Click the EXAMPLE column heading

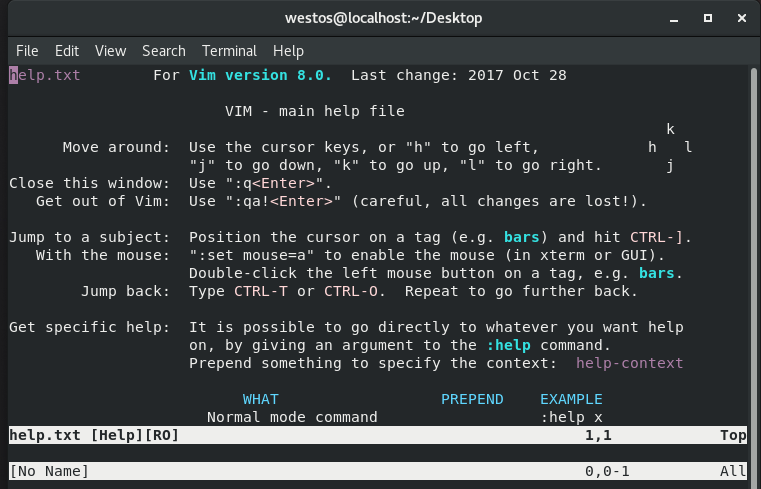pyautogui.click(x=571, y=399)
